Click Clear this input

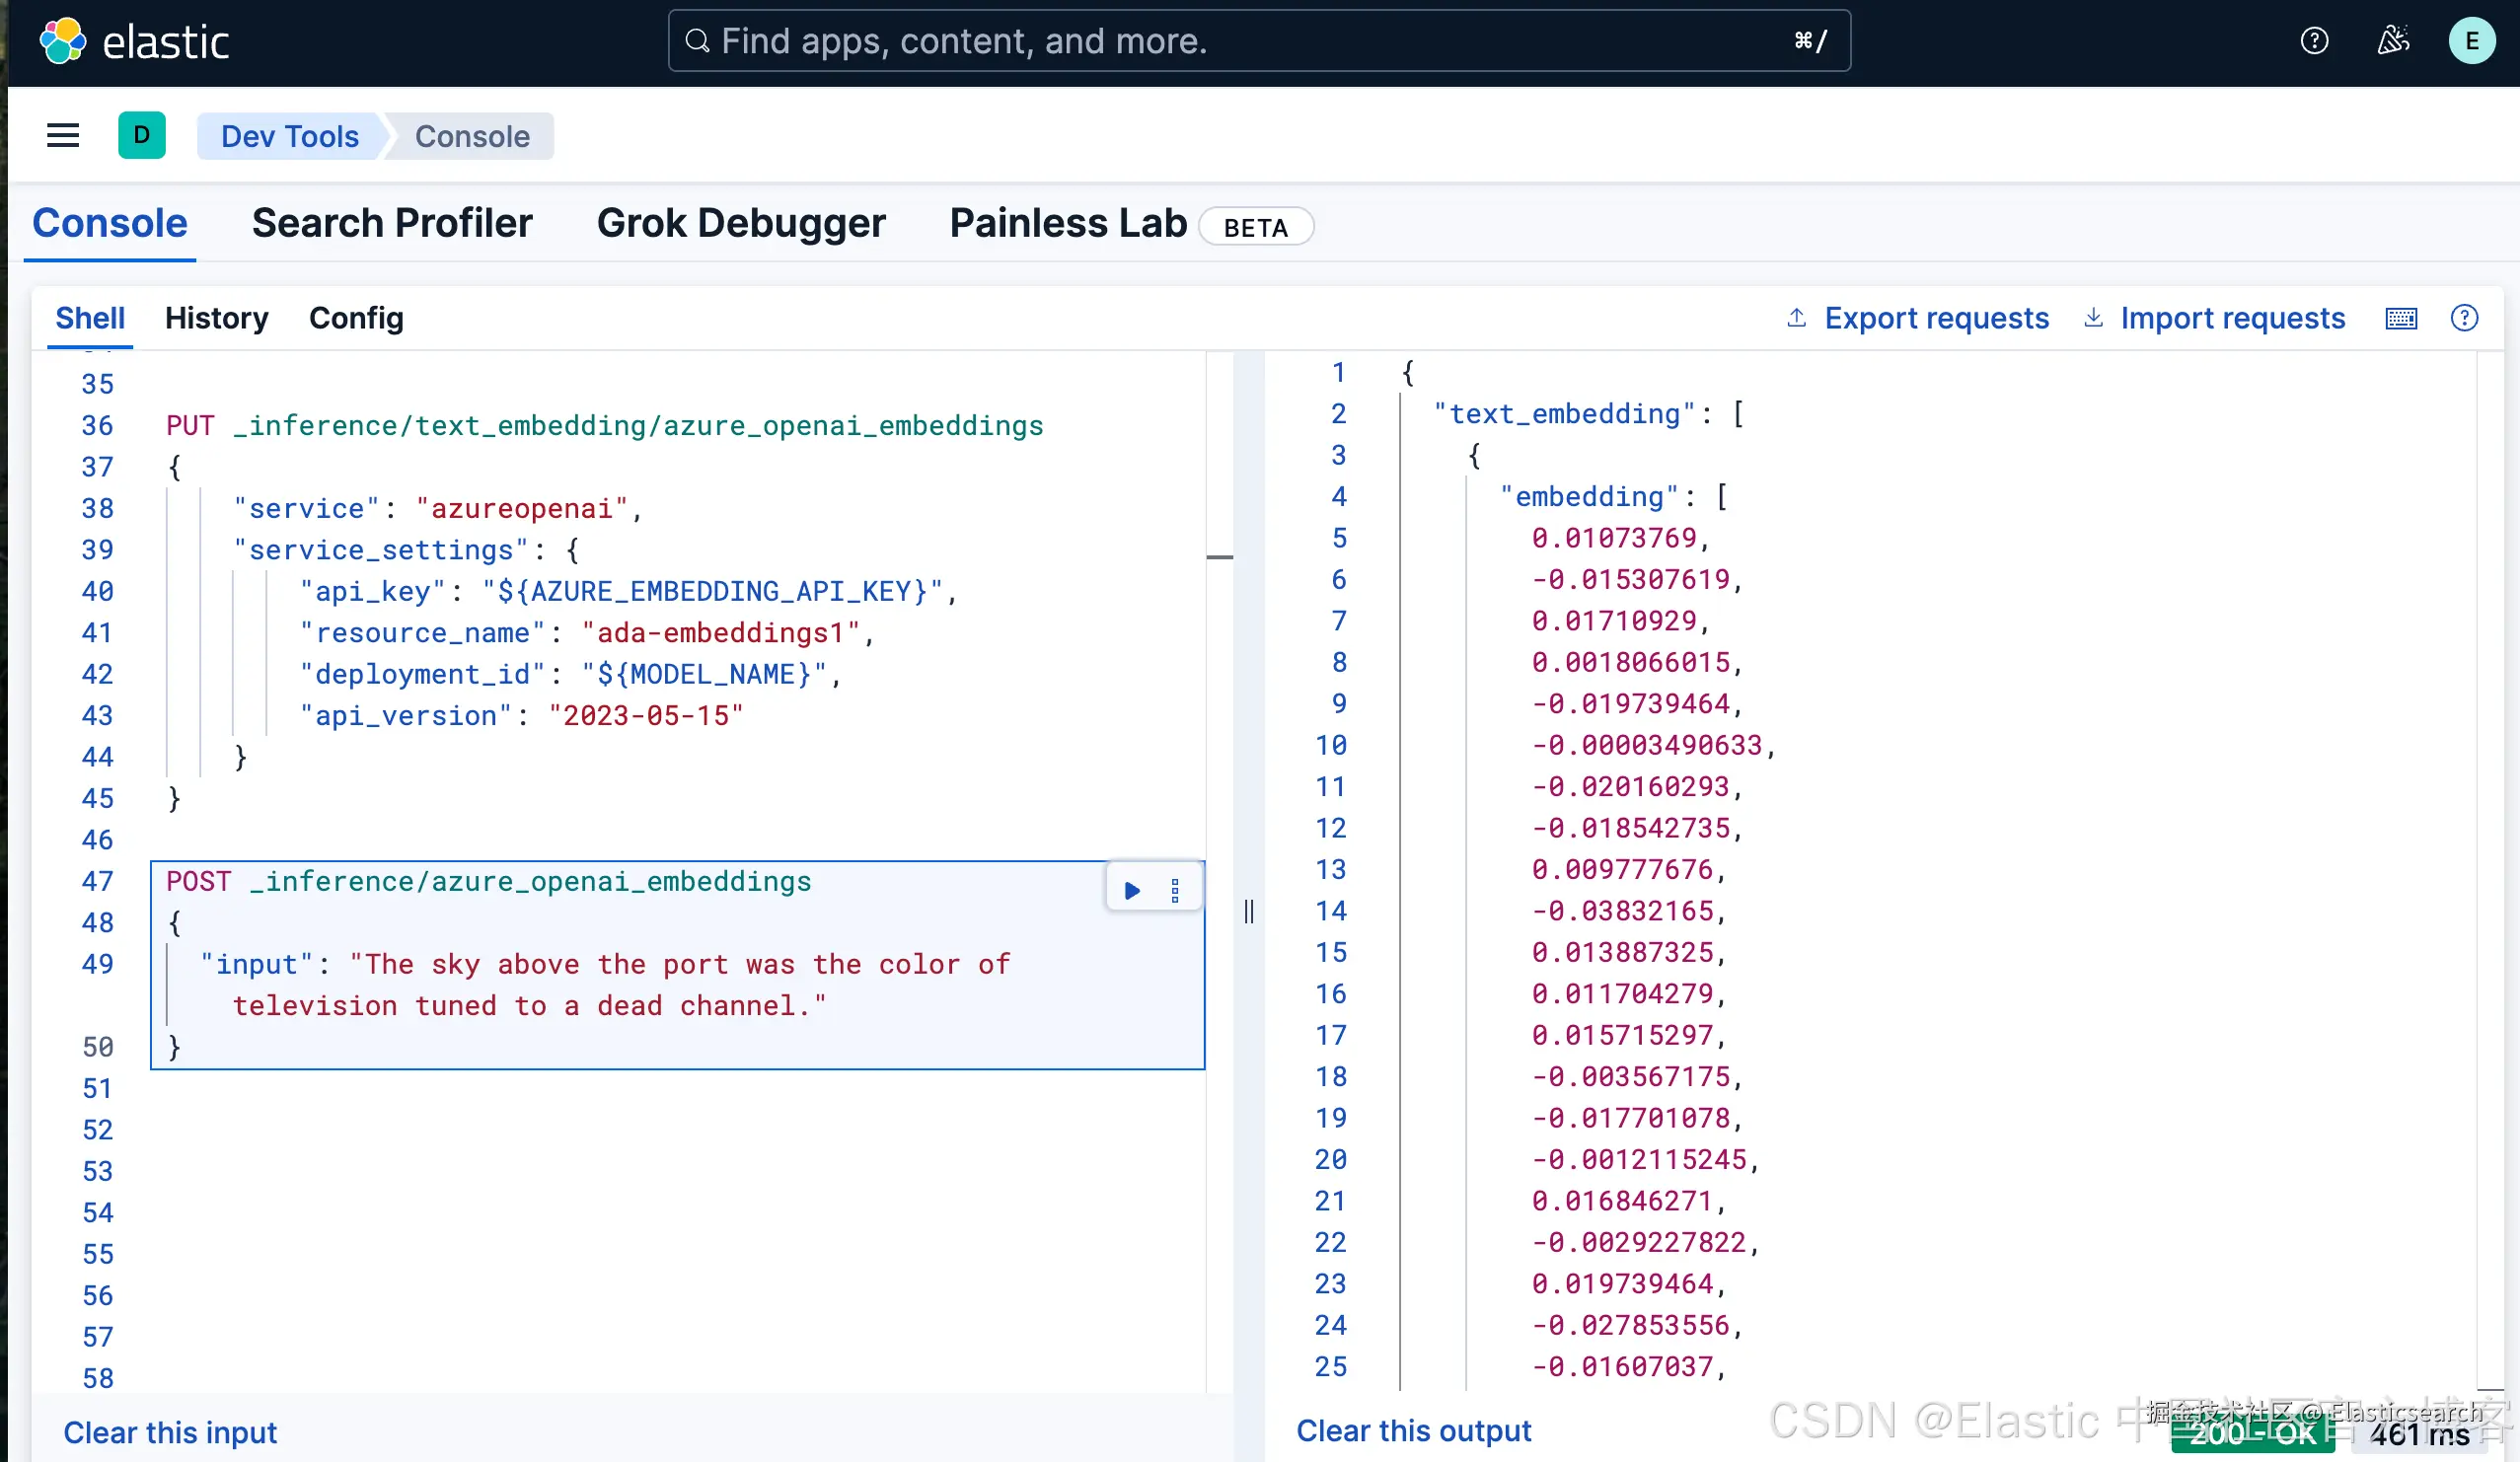coord(170,1432)
